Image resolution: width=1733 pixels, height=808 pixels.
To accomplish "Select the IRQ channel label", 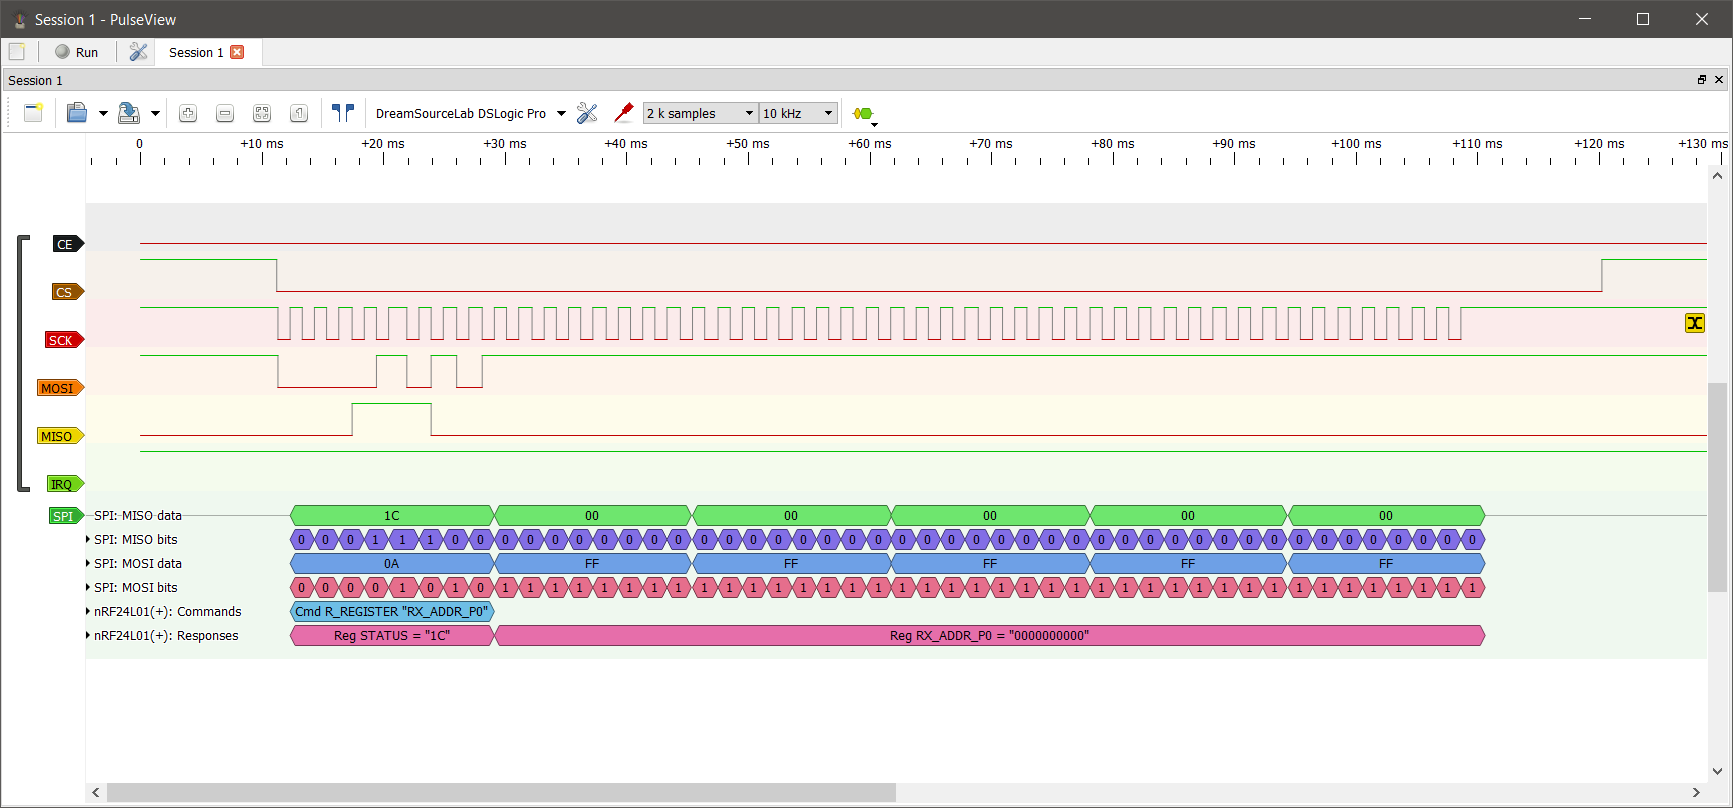I will (65, 484).
